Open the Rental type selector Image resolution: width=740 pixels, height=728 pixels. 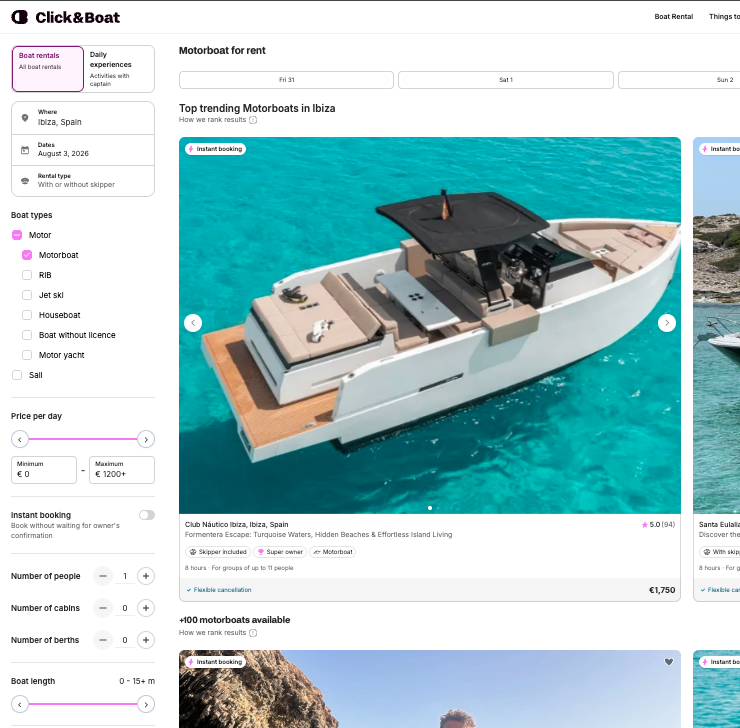83,181
